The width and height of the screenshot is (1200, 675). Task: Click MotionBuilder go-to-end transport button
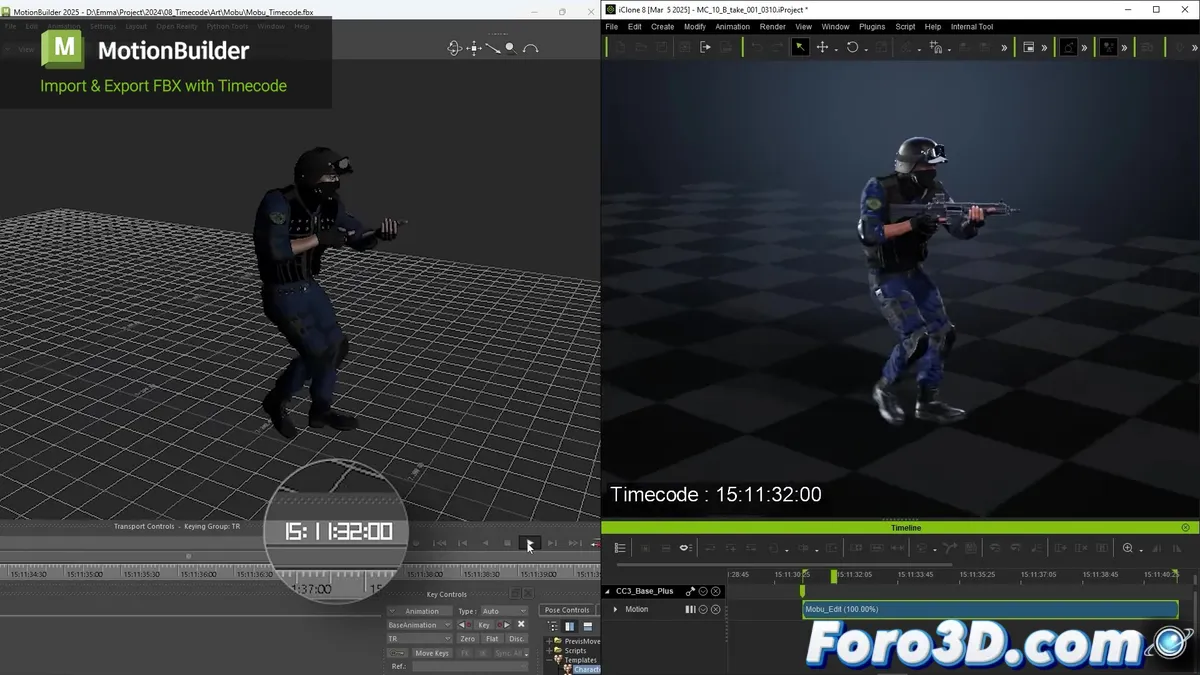575,543
